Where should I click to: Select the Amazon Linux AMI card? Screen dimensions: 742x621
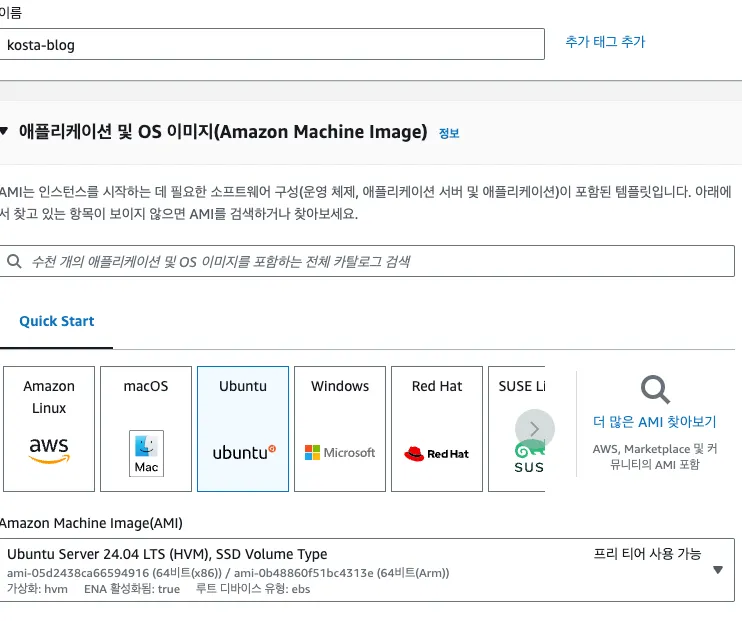[x=49, y=429]
